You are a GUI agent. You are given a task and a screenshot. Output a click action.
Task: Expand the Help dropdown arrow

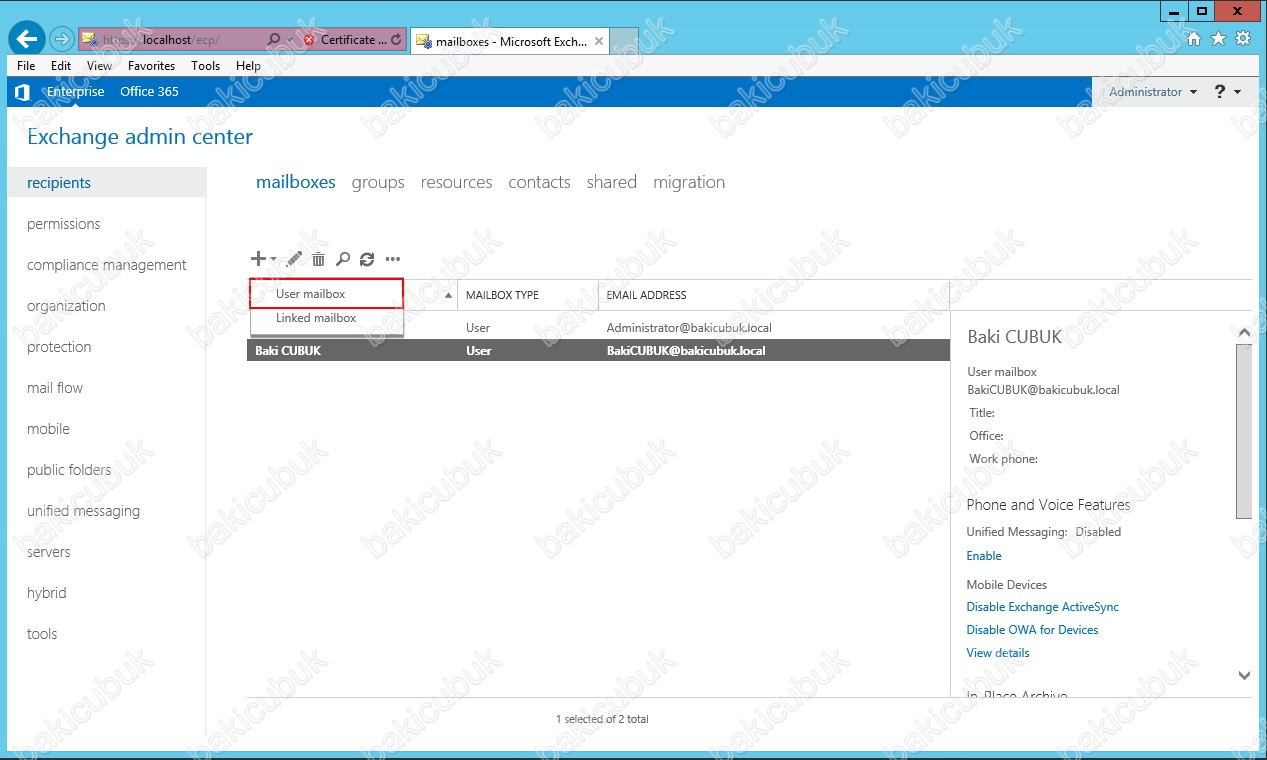[x=1238, y=92]
